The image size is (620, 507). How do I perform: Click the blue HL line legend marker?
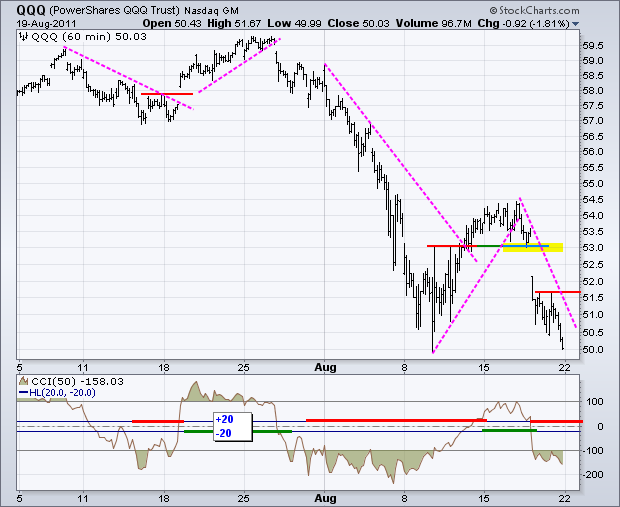click(x=23, y=393)
